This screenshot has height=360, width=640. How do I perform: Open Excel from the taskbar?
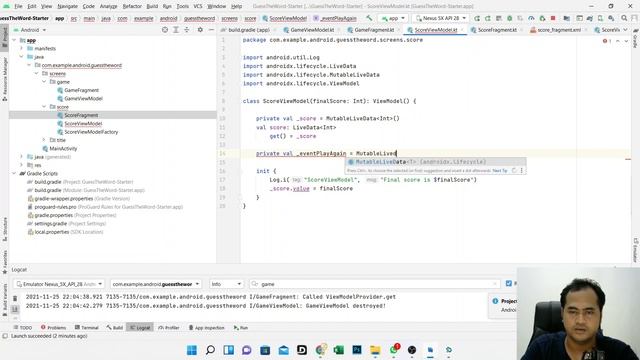tap(338, 350)
